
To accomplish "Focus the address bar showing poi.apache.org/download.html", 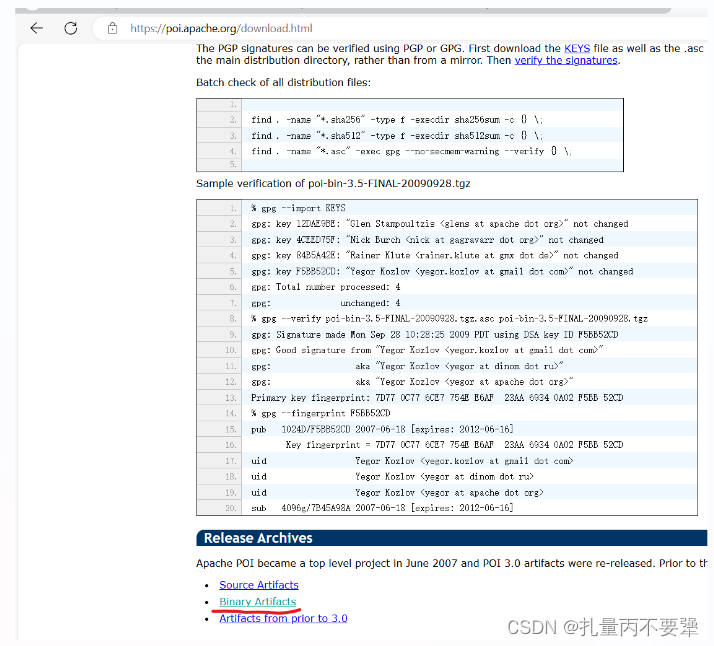I will click(221, 28).
